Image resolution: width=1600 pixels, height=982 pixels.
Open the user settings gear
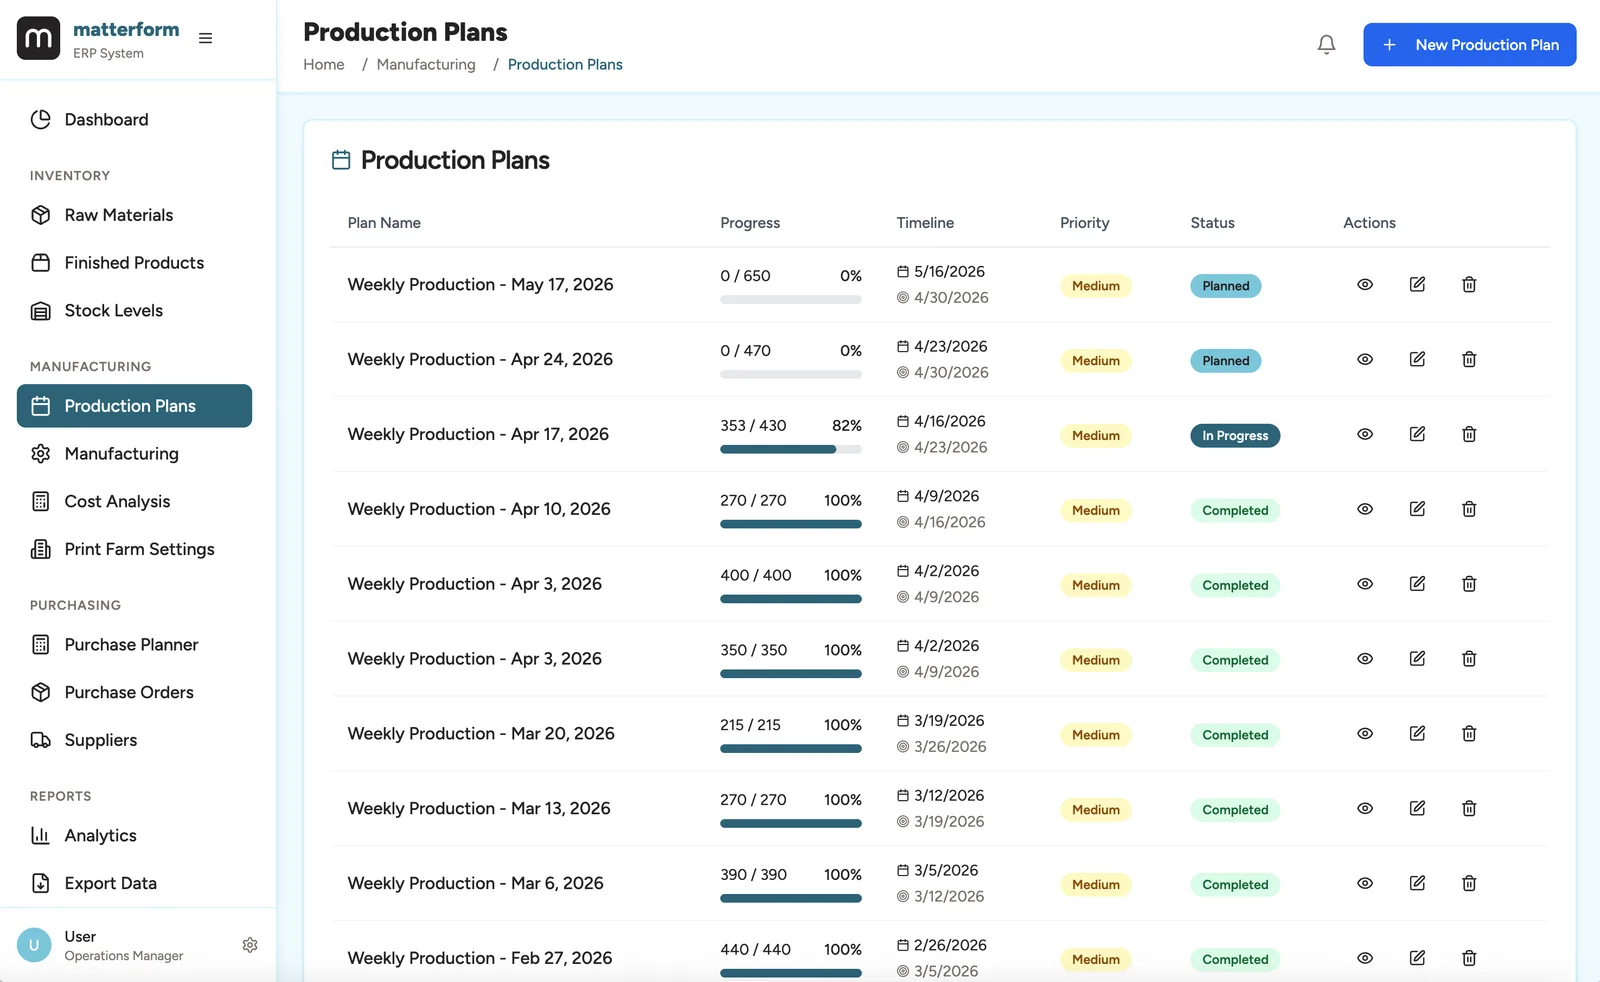(250, 944)
